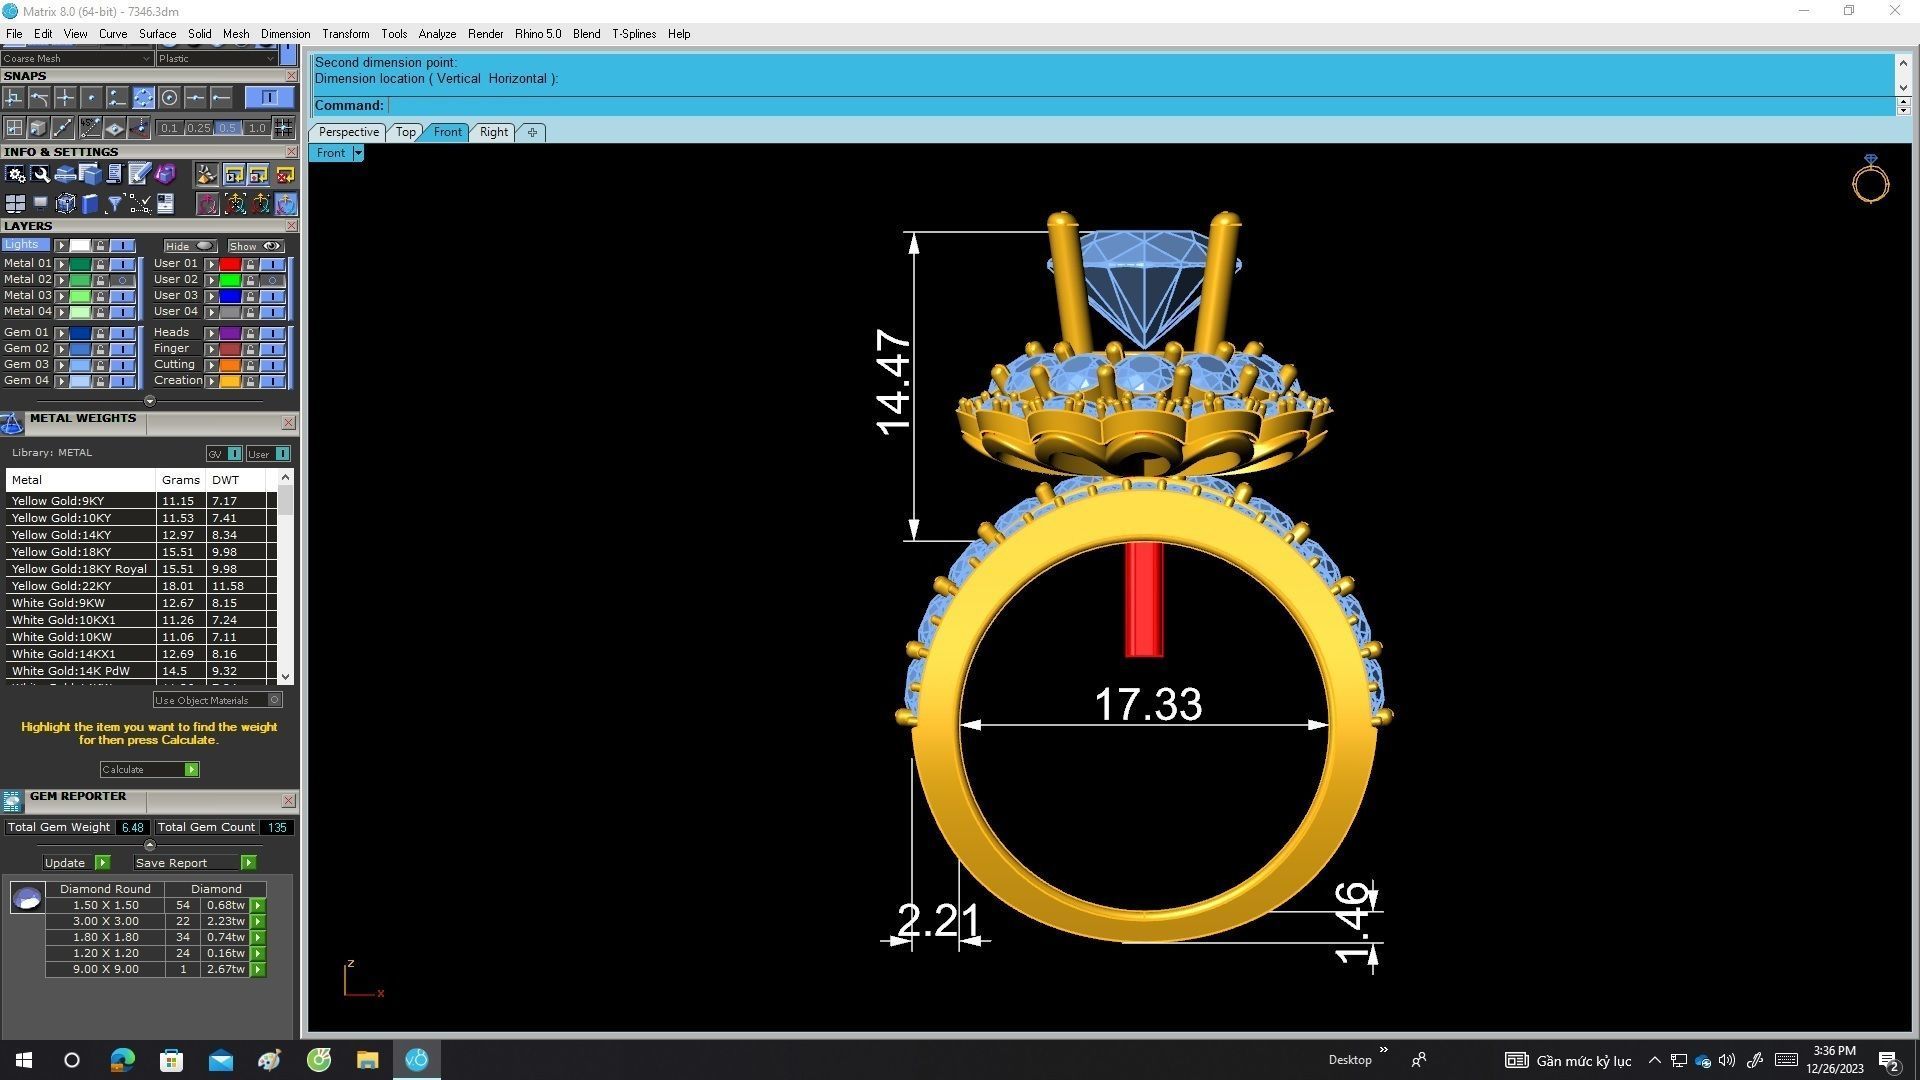Image resolution: width=1920 pixels, height=1080 pixels.
Task: Click the Save Report button
Action: coord(194,863)
